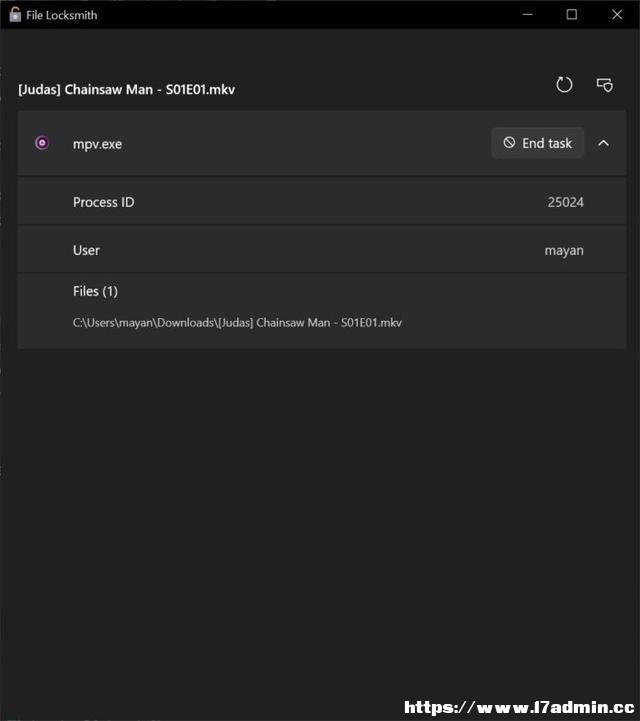Click the File Locksmith window title text

coord(62,15)
